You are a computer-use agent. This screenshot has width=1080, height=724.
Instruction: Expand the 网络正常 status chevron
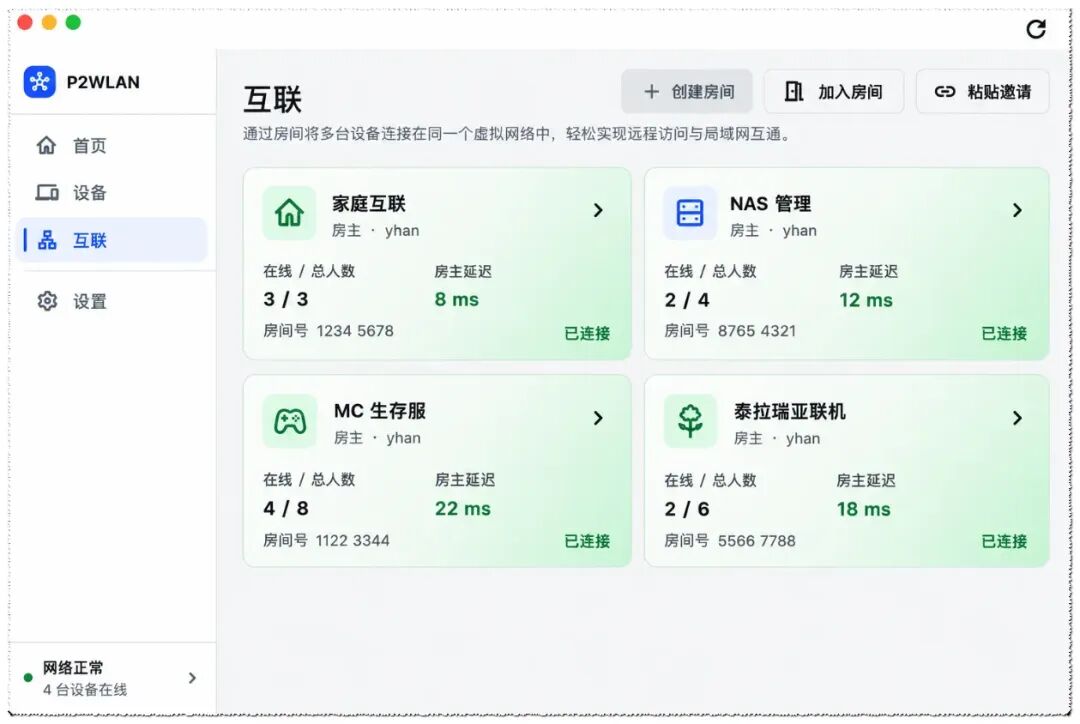192,678
